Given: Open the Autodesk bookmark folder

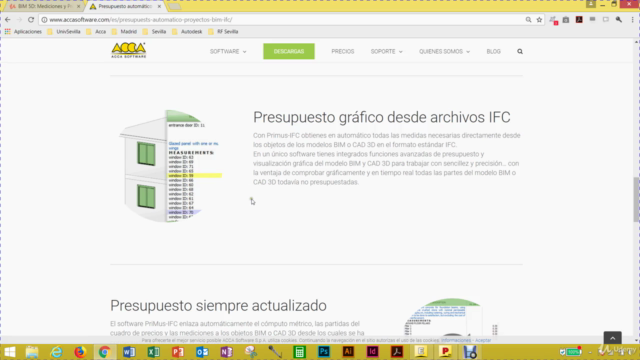Looking at the screenshot, I should coord(187,31).
